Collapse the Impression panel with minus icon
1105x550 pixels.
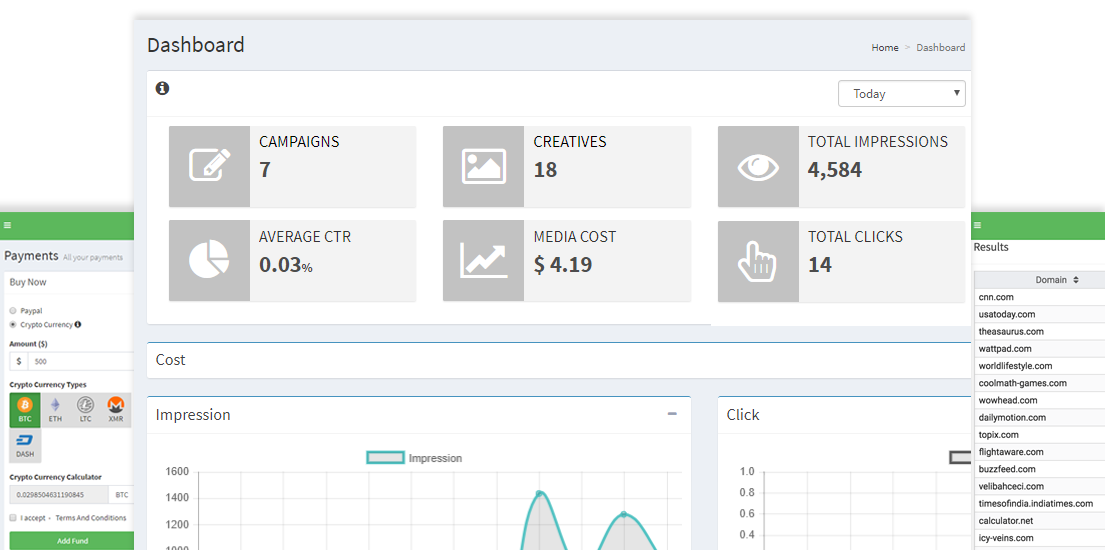[672, 414]
